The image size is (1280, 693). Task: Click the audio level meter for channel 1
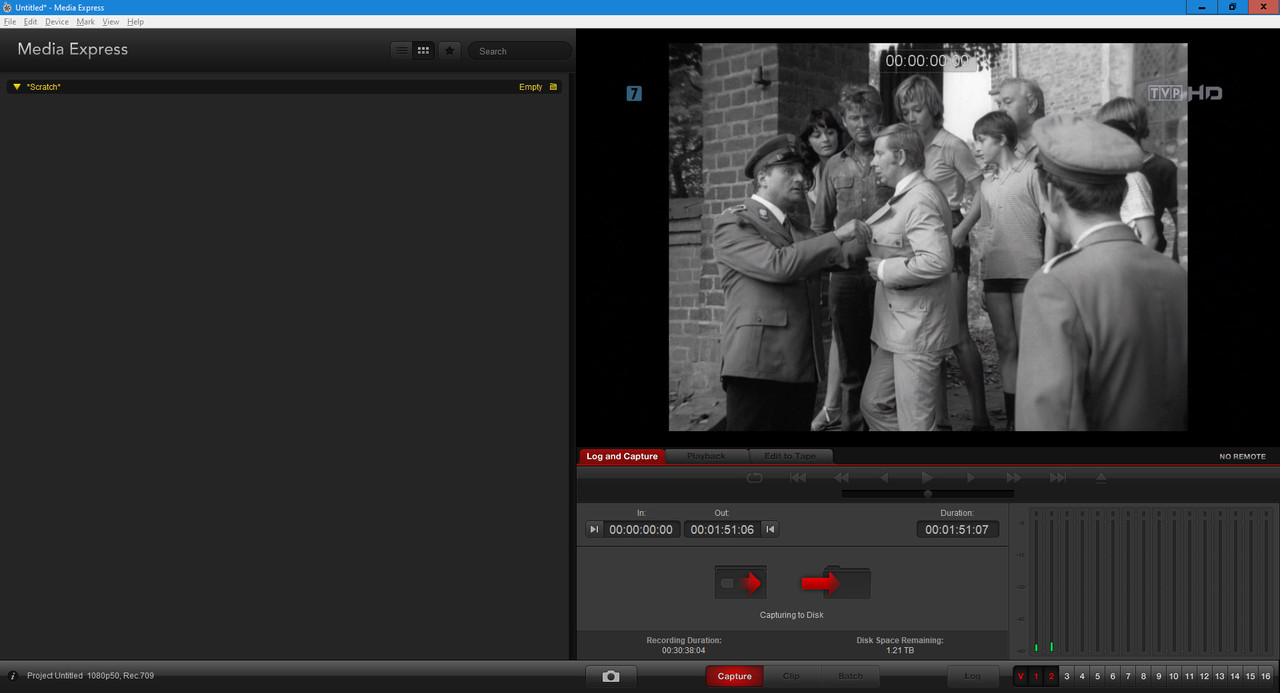point(1036,582)
